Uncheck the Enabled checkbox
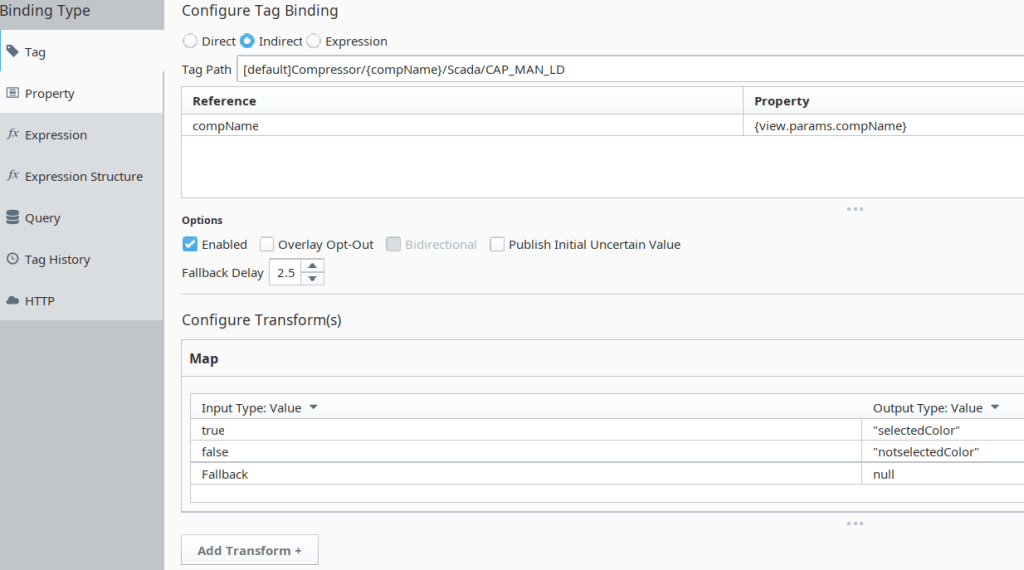This screenshot has height=570, width=1024. click(x=190, y=244)
